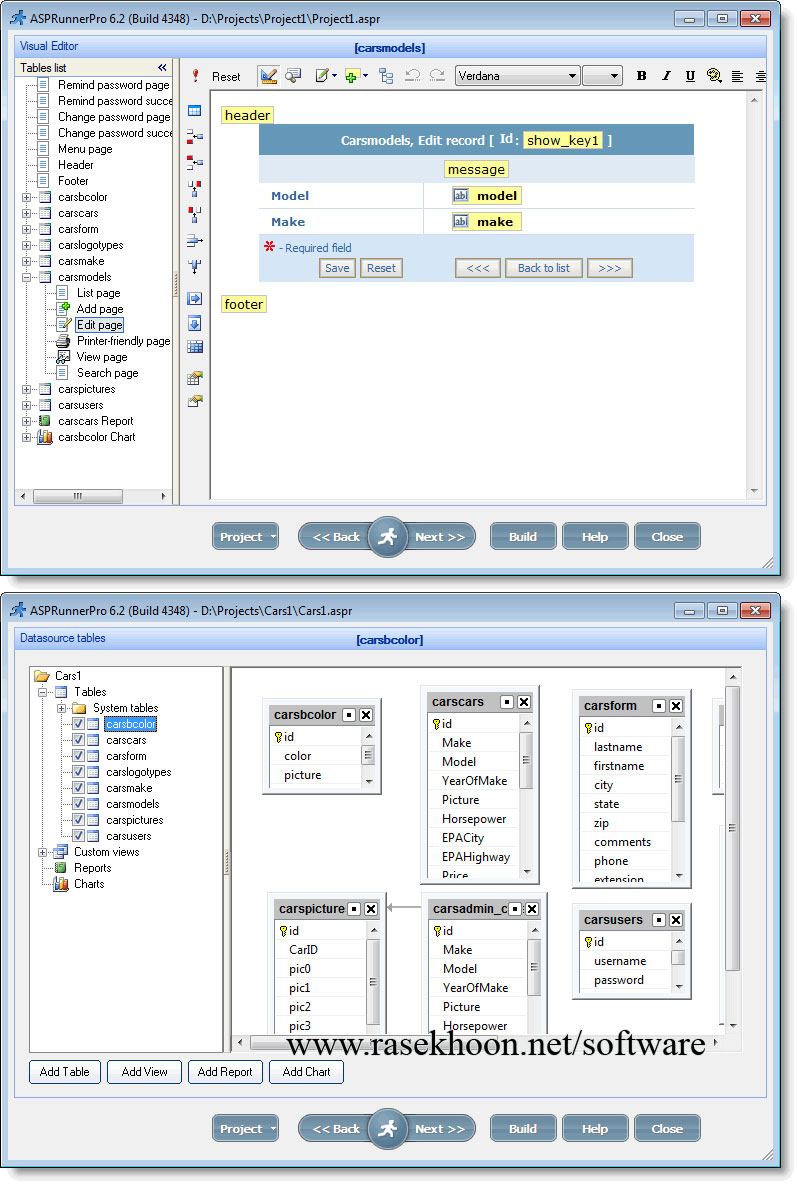Select Printer-friendly page under carsmodels
Image resolution: width=797 pixels, height=1184 pixels.
pyautogui.click(x=123, y=341)
